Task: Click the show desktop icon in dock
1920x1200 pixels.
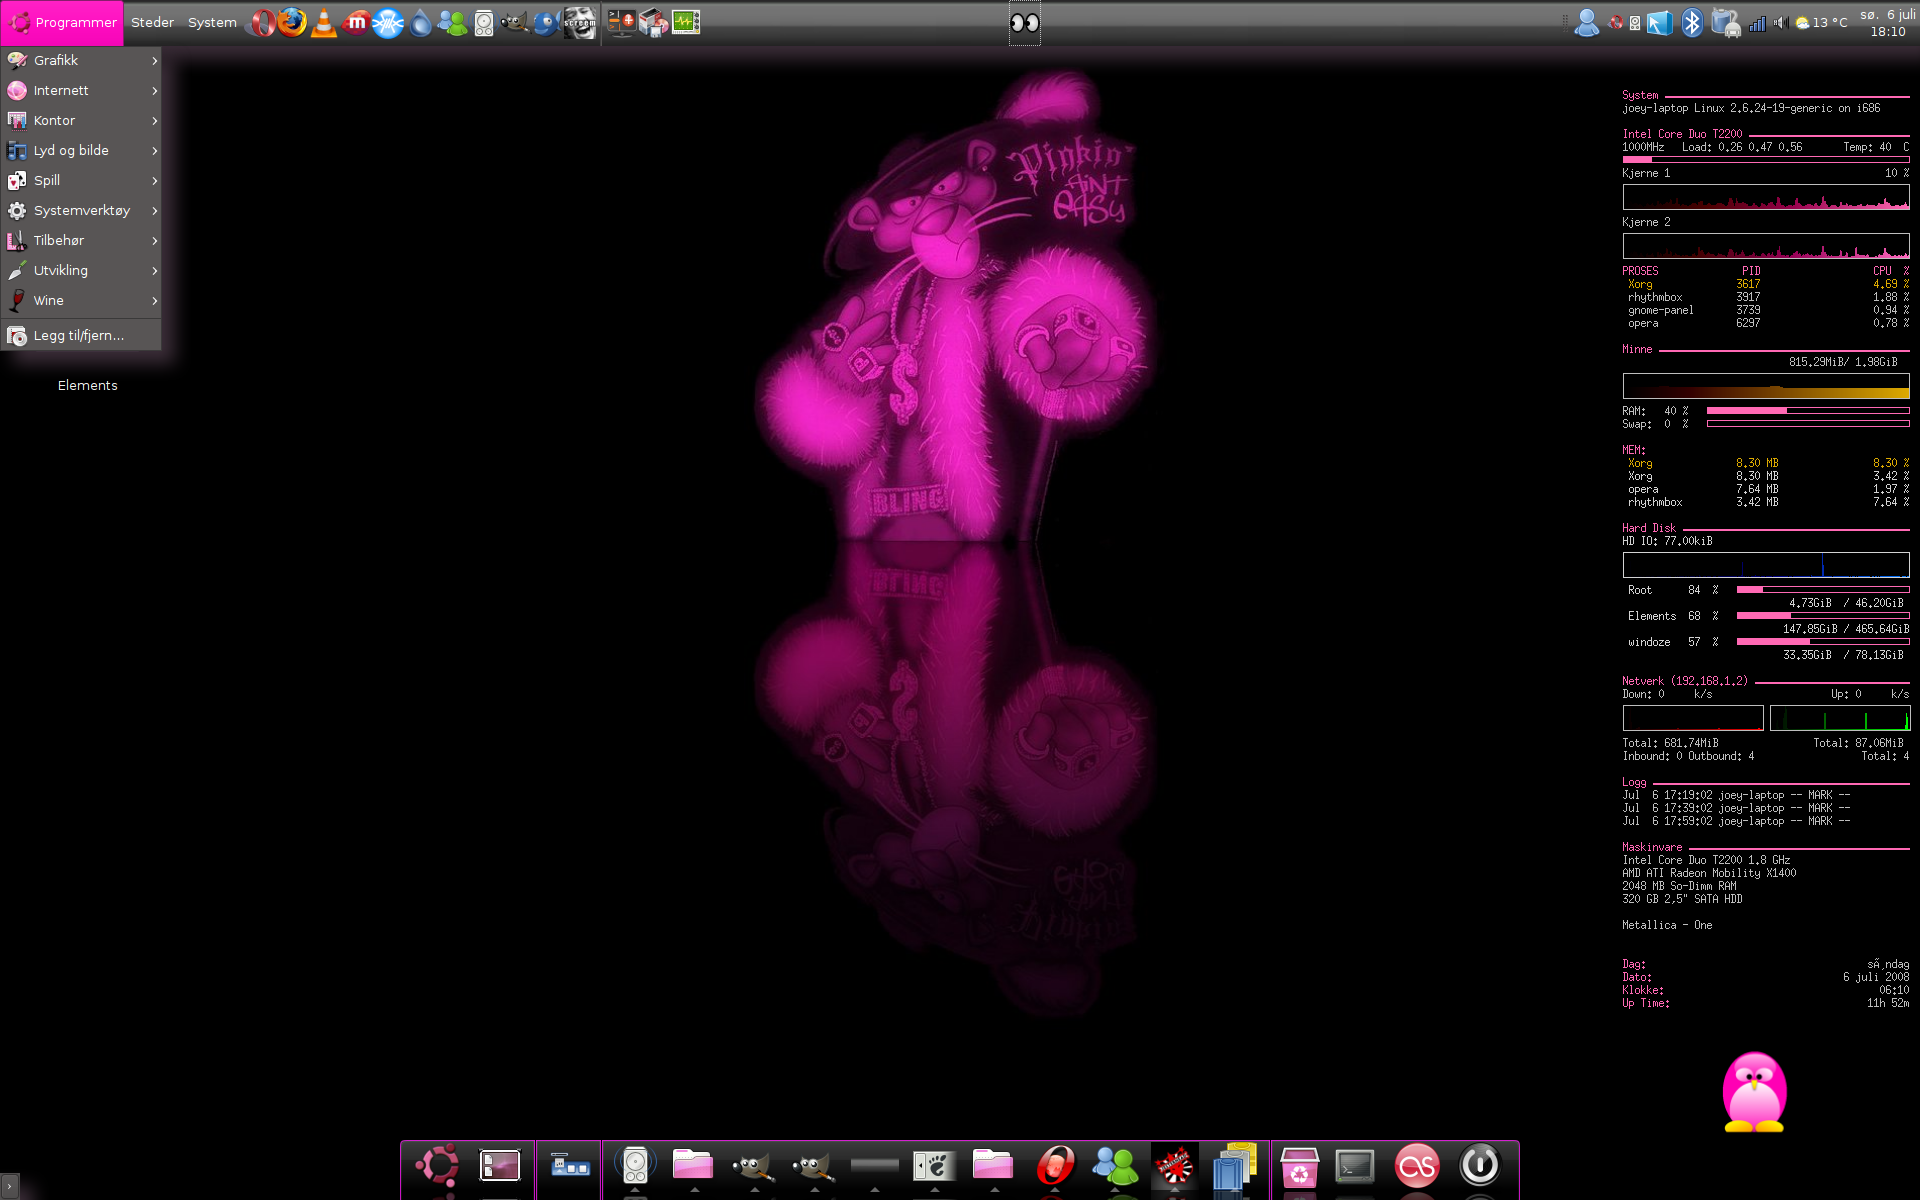Action: click(x=500, y=1165)
